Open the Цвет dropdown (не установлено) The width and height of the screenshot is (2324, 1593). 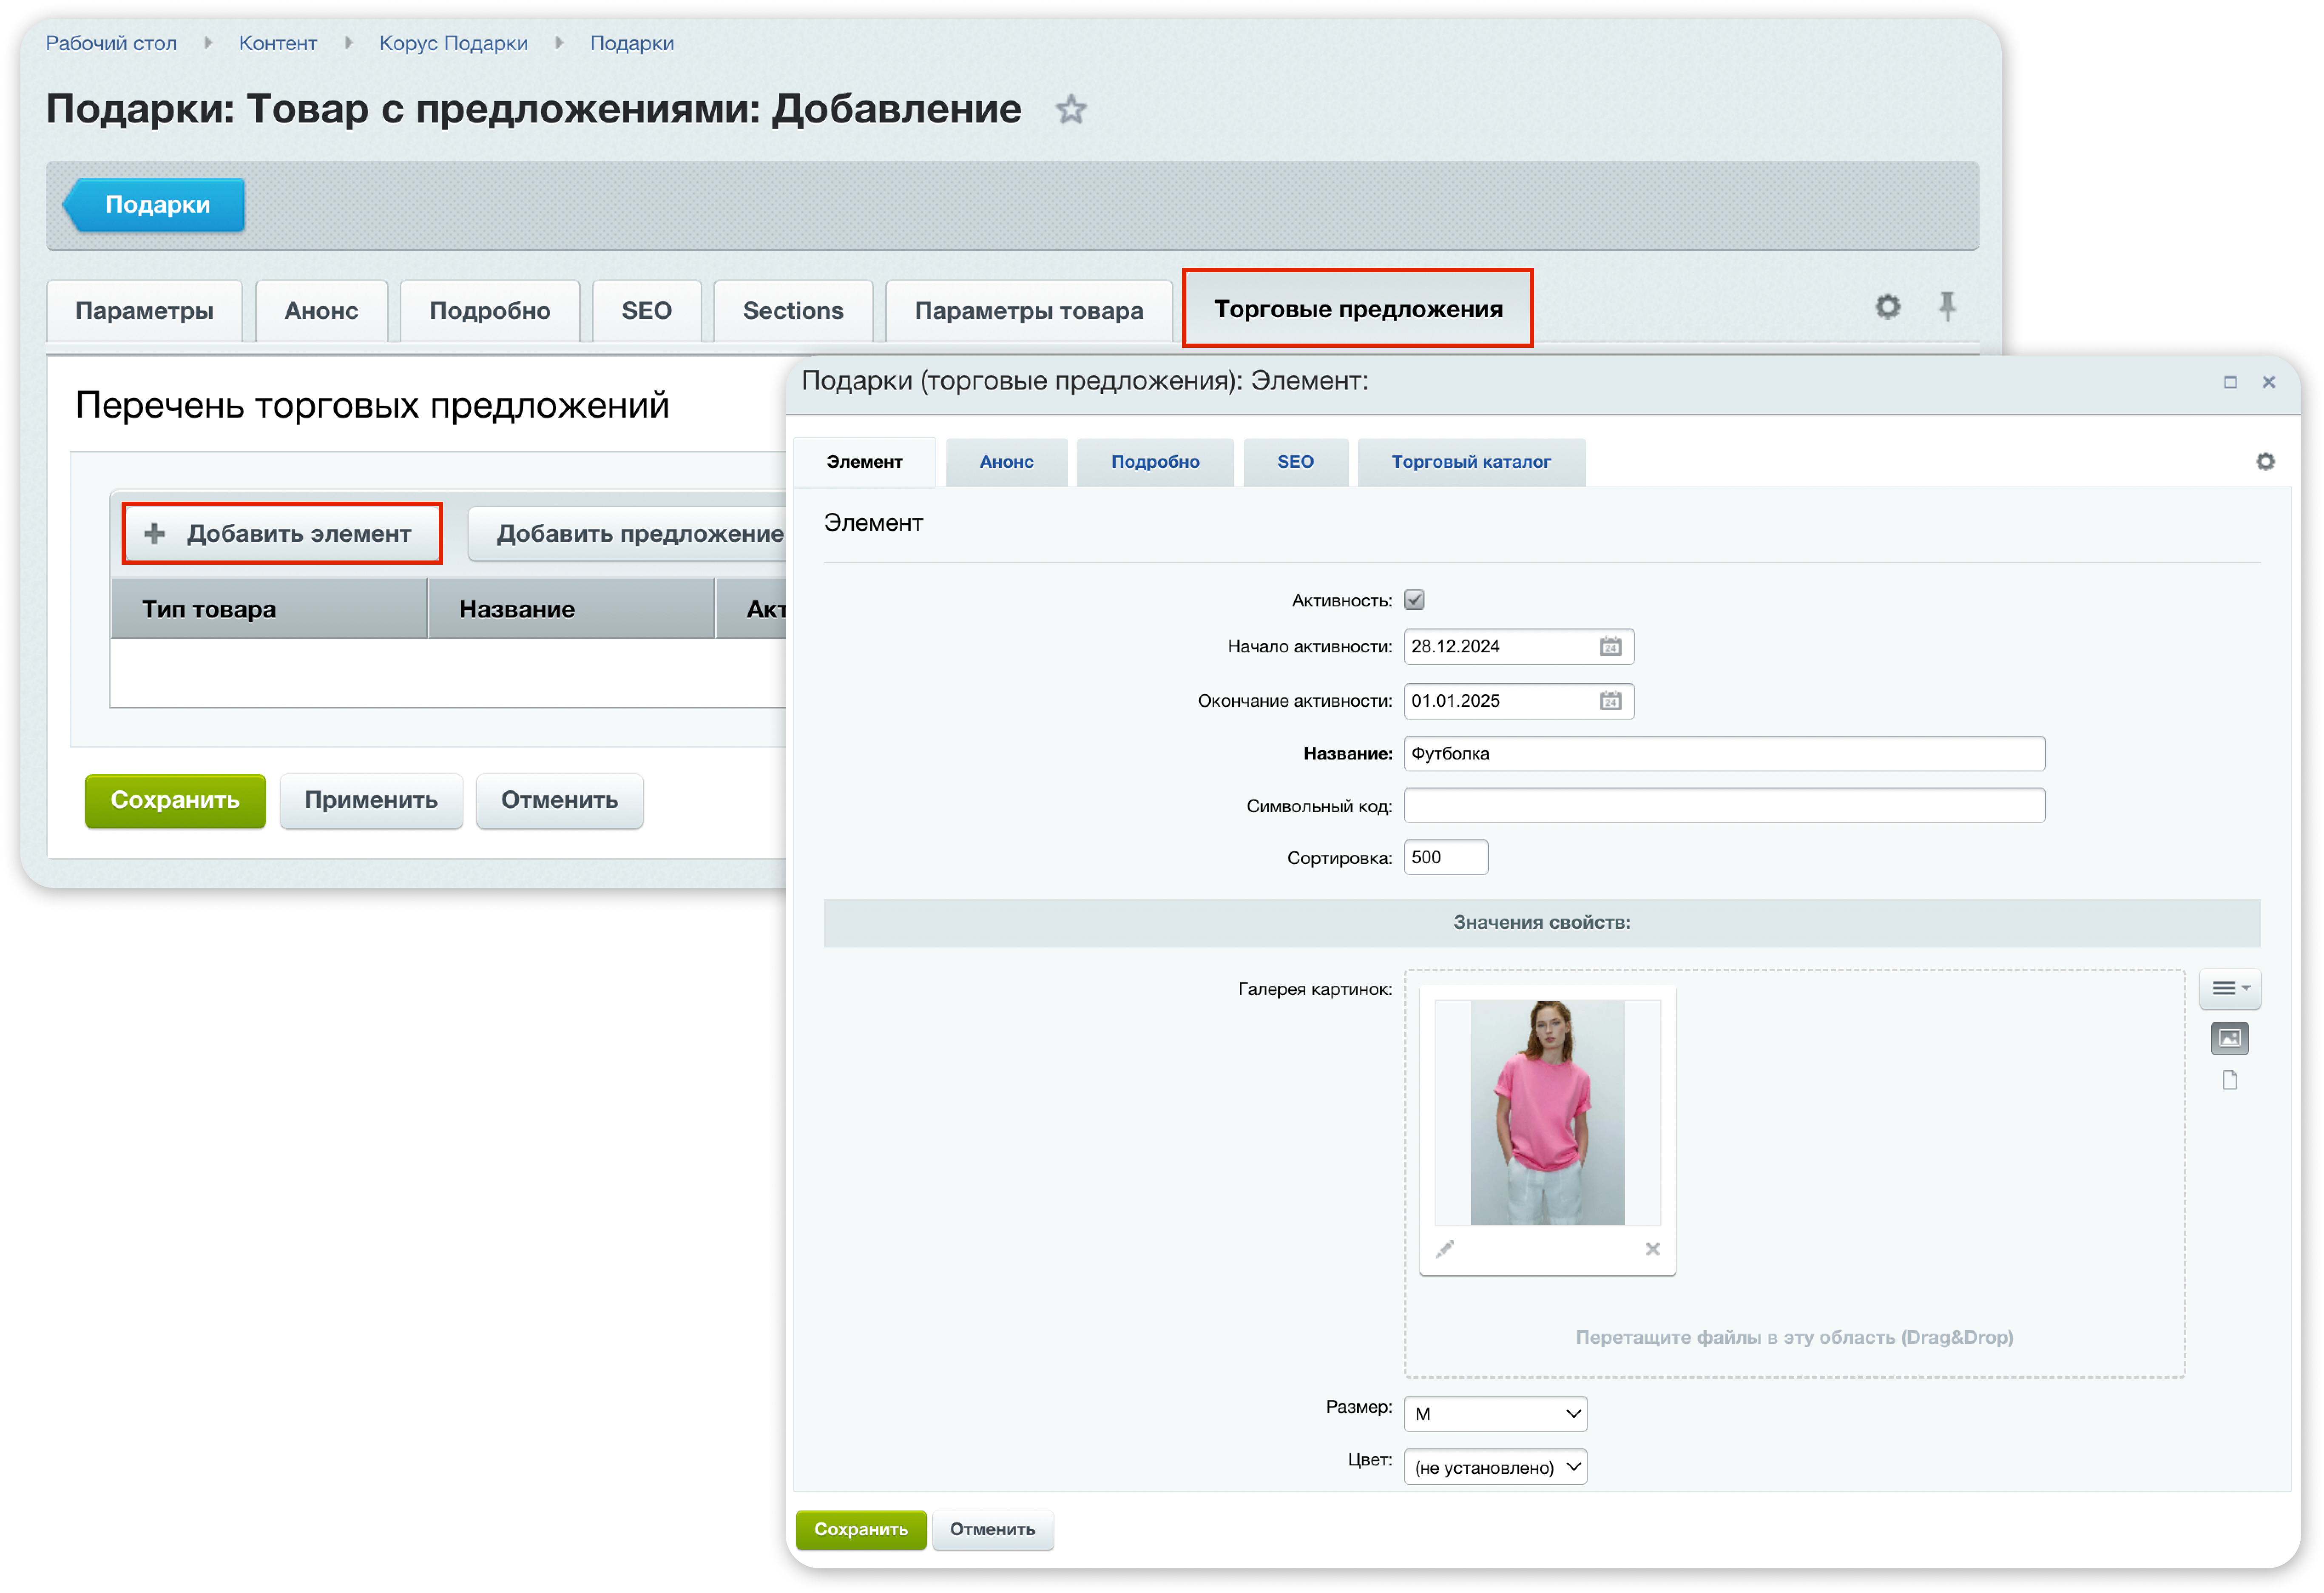coord(1495,1467)
